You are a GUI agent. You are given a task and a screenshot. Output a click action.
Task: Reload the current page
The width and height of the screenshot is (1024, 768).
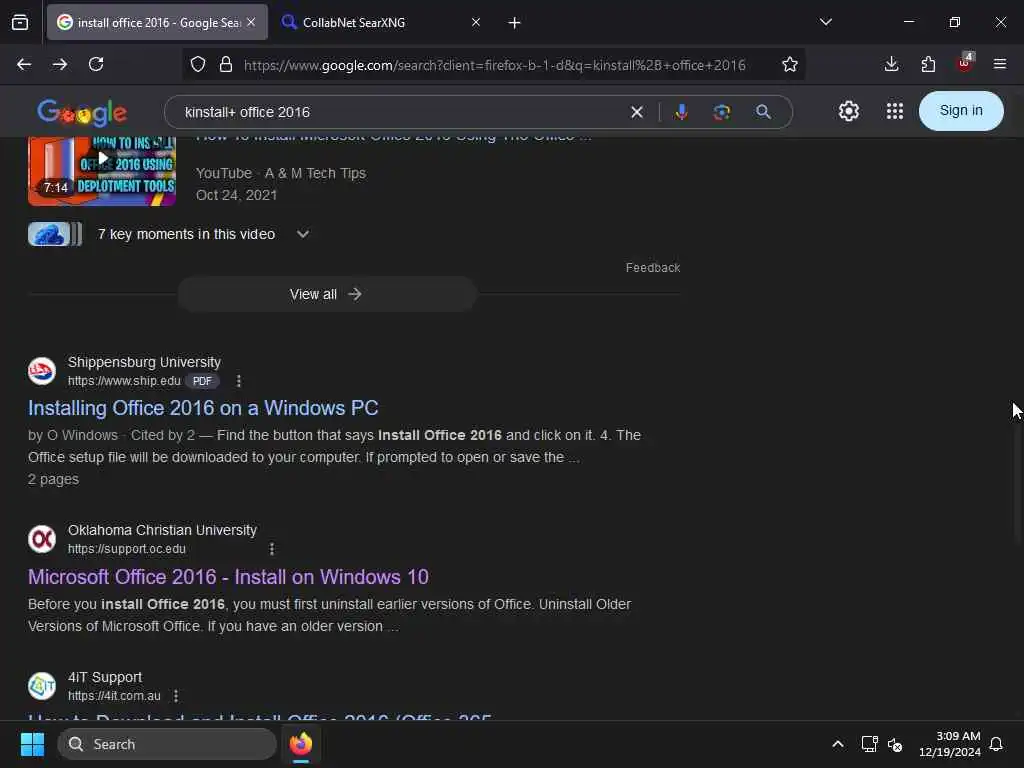coord(96,64)
